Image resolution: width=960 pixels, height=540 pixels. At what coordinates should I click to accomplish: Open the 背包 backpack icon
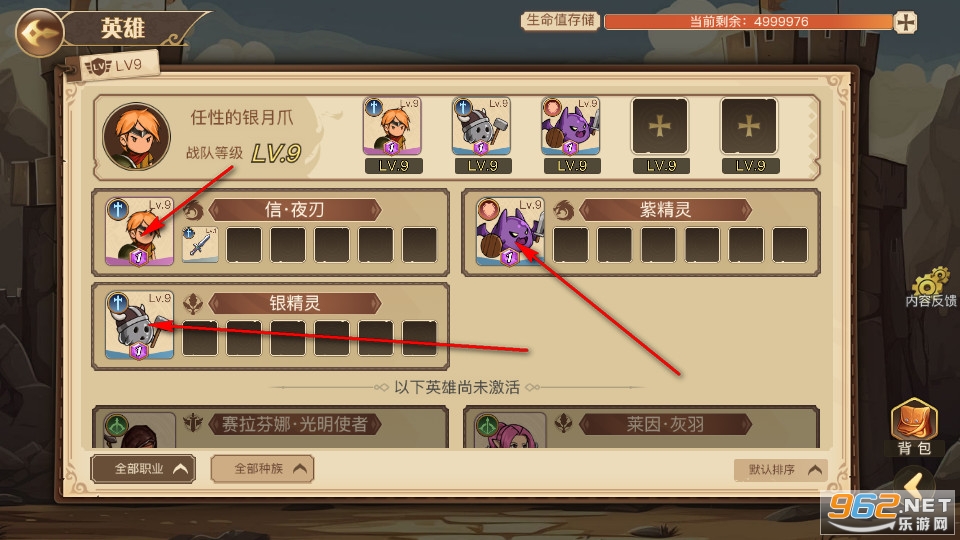pos(914,427)
